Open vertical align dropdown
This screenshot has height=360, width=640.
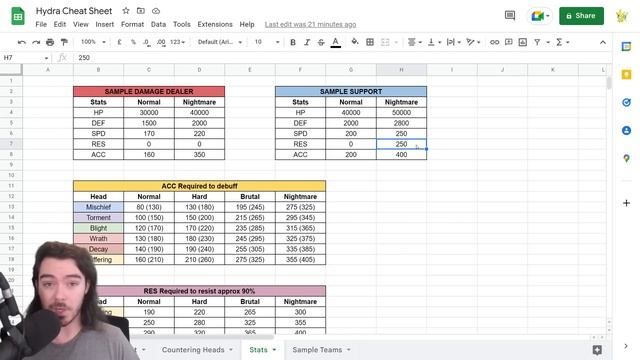click(434, 42)
